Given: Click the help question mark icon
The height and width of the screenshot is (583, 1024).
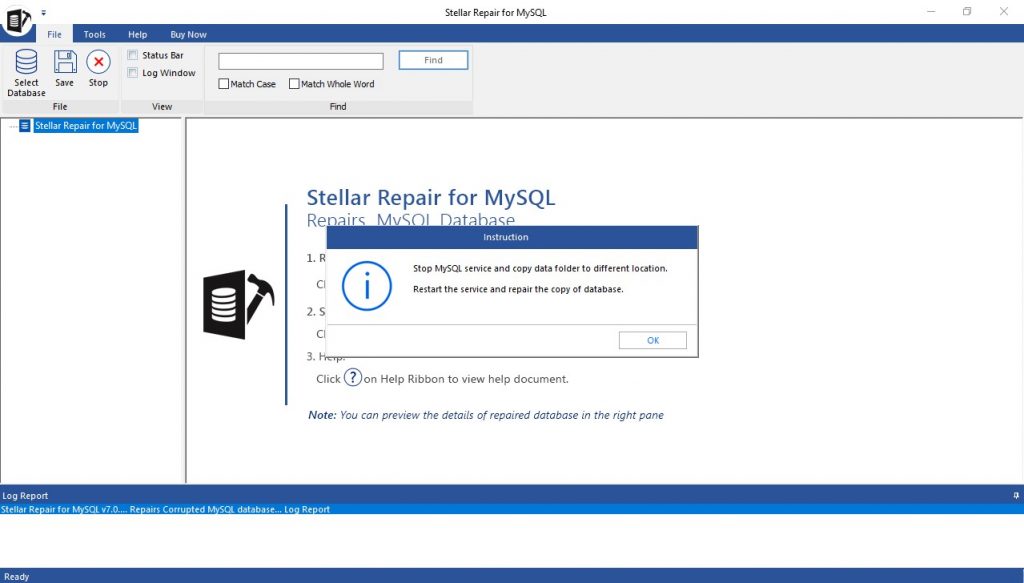Looking at the screenshot, I should tap(353, 377).
